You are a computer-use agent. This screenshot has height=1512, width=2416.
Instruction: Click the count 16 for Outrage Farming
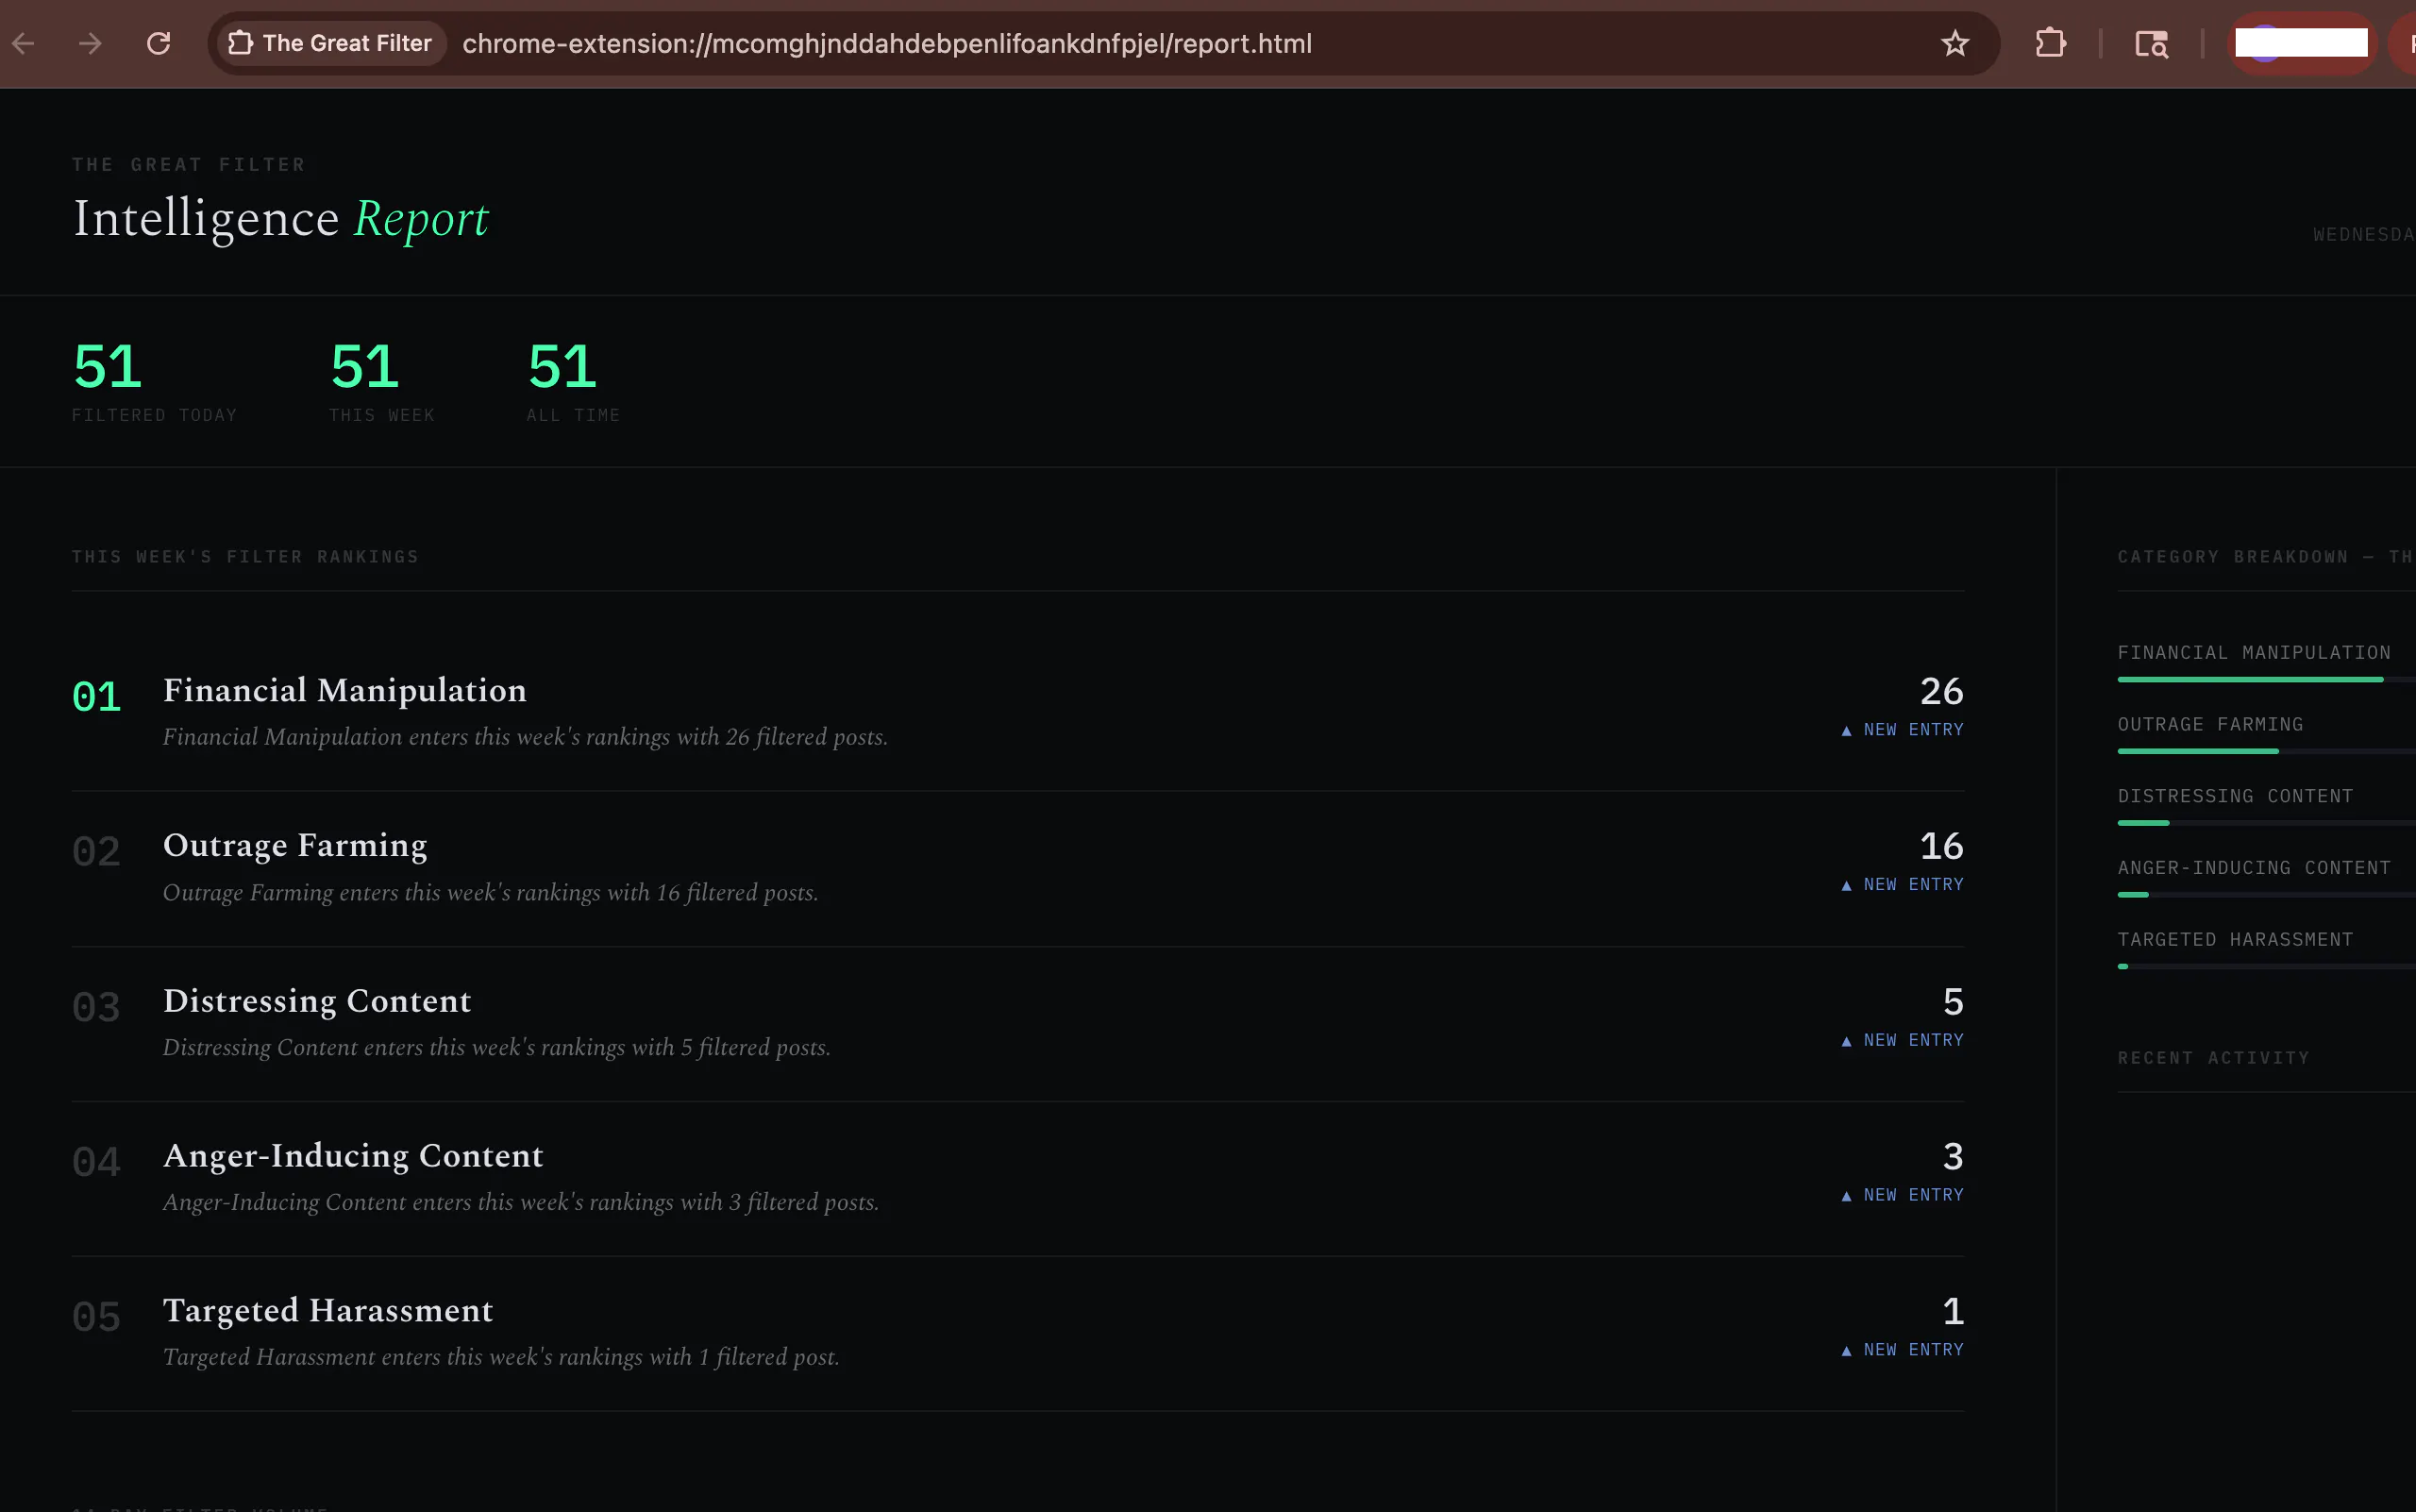(x=1941, y=846)
